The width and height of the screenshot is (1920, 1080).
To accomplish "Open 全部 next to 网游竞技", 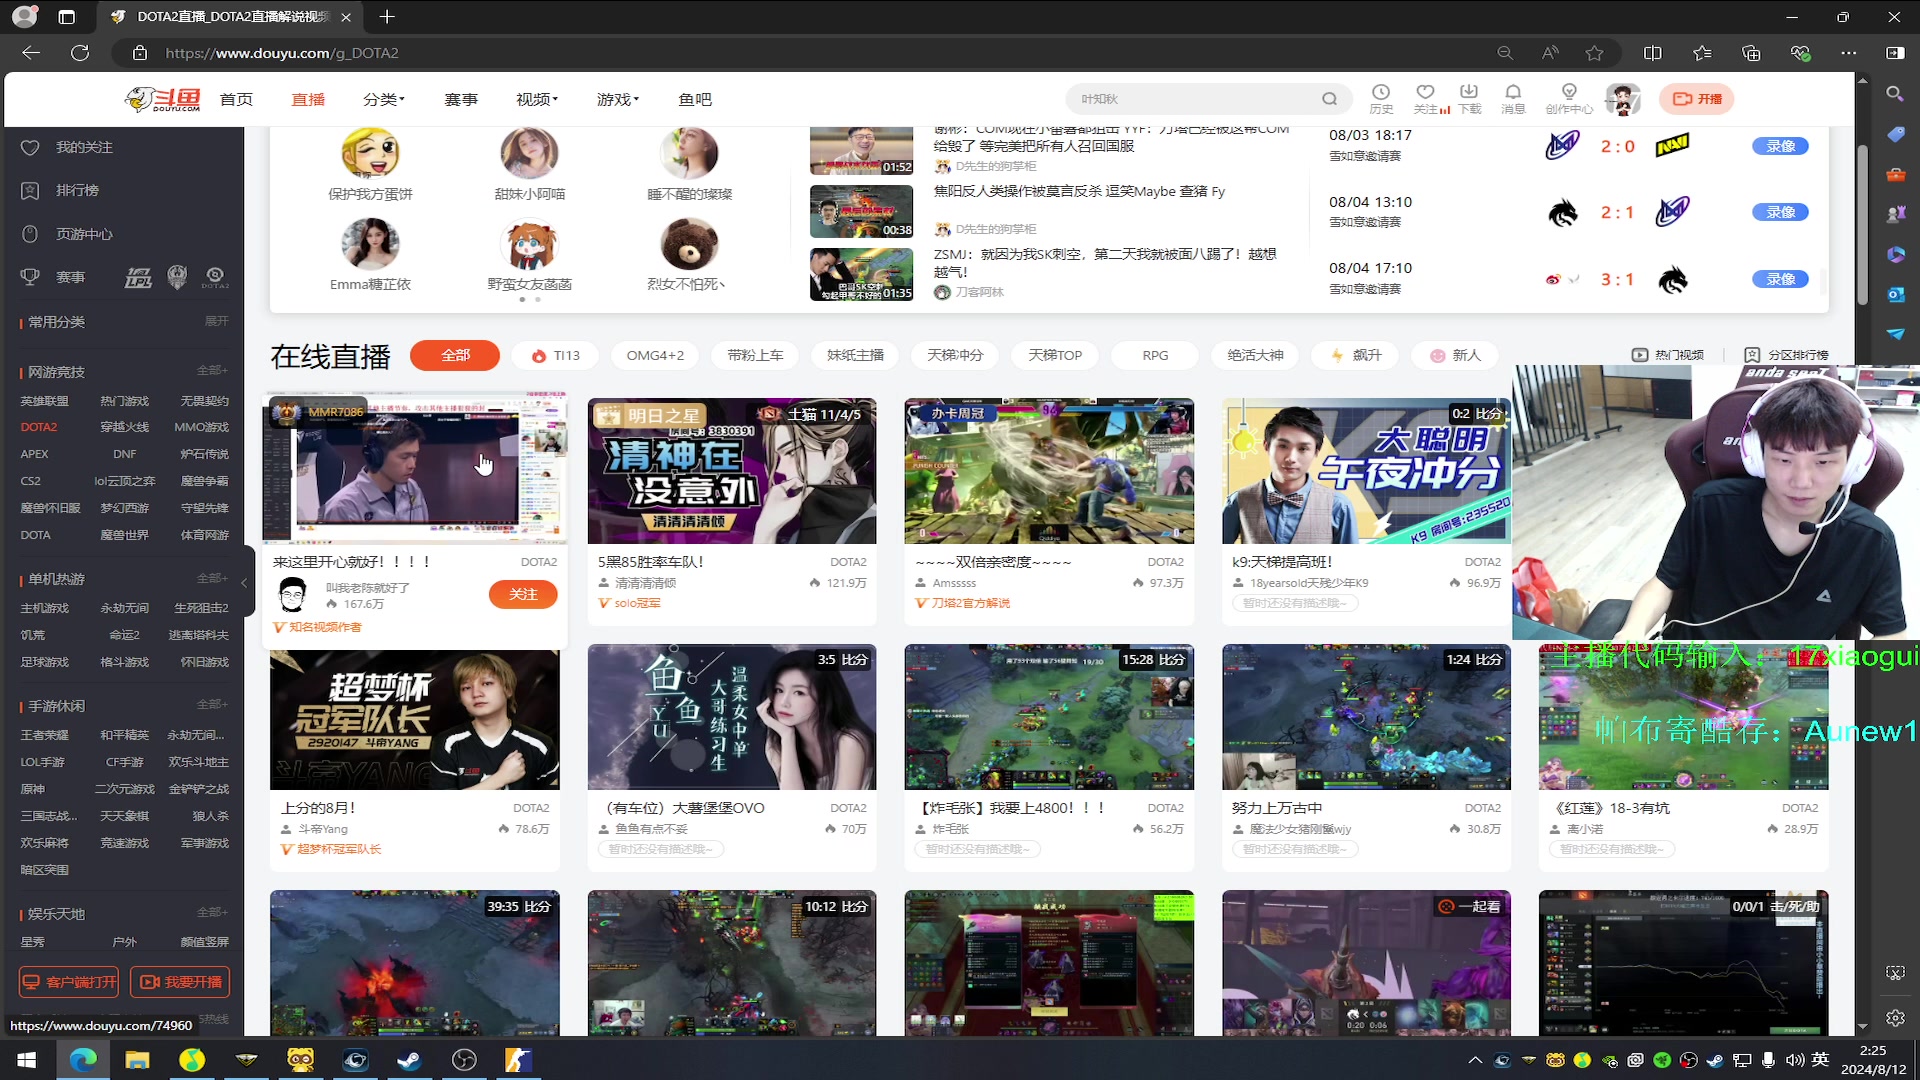I will (x=212, y=371).
